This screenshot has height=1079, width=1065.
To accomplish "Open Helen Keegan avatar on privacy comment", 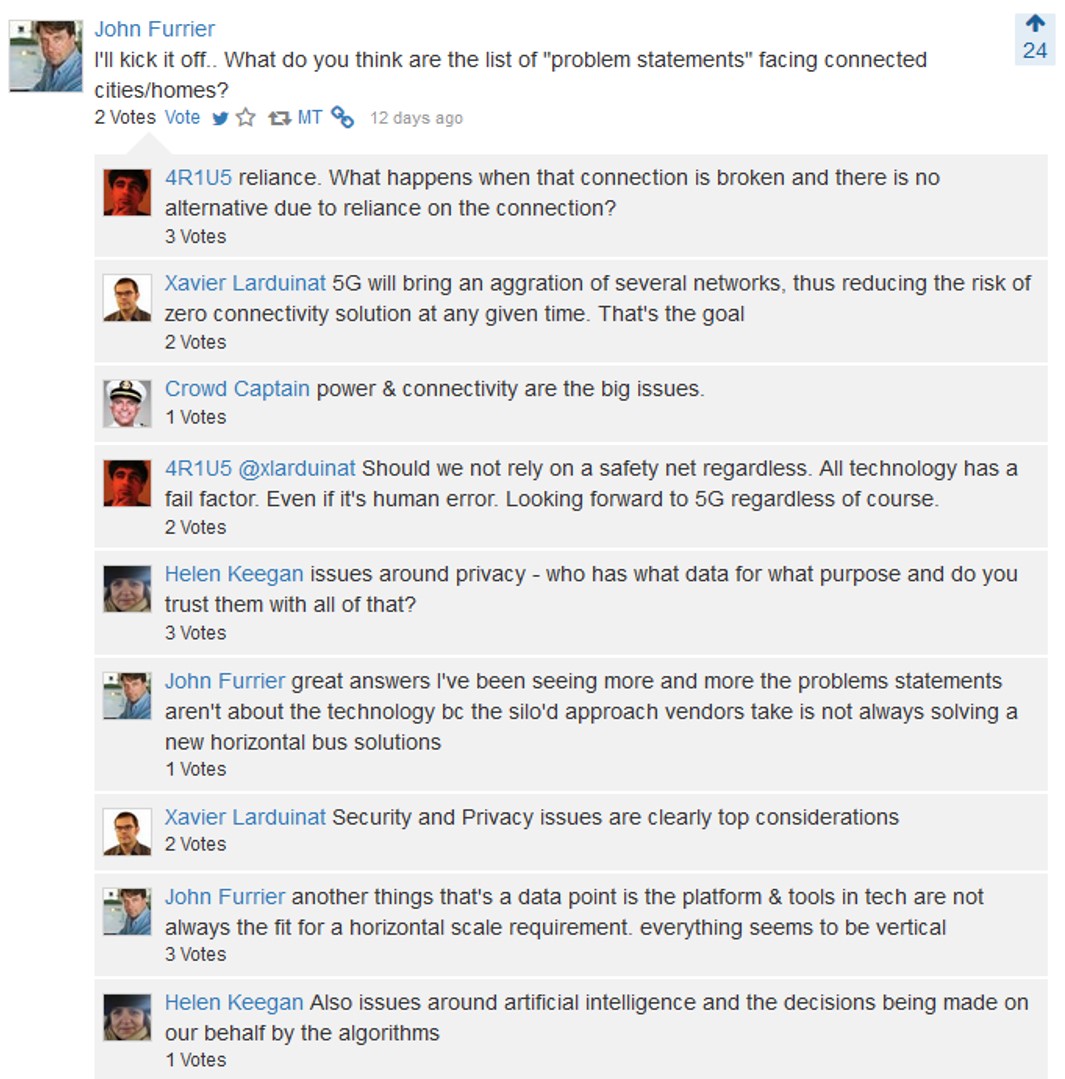I will (127, 589).
